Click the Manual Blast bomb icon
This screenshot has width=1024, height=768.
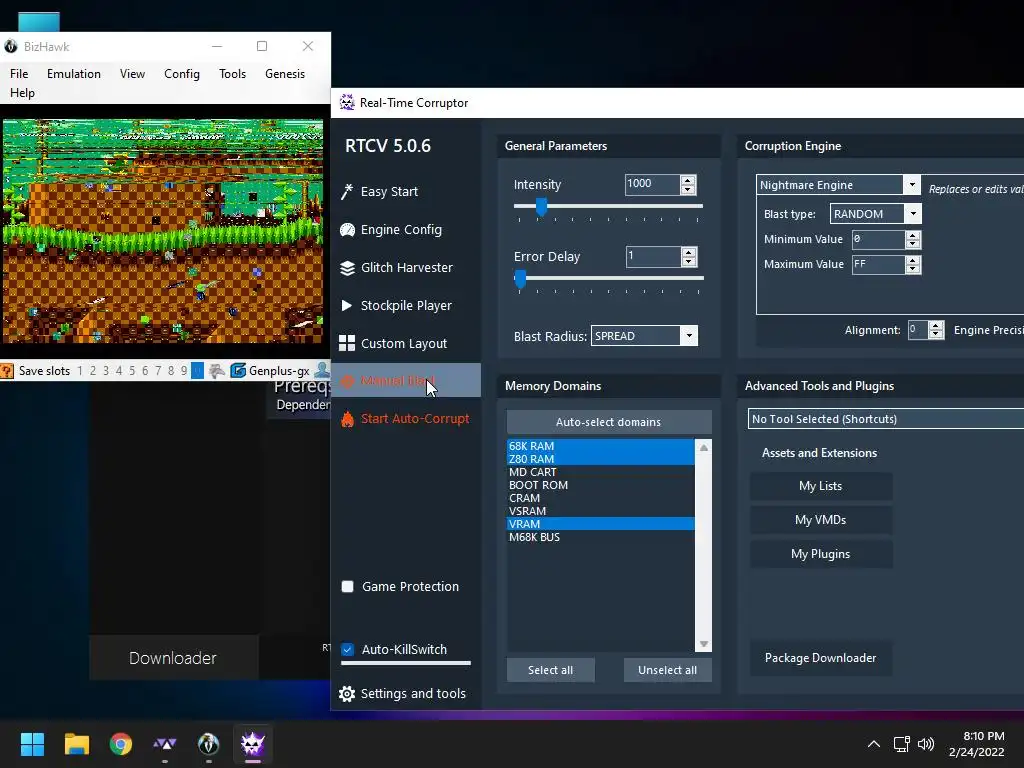tap(347, 381)
